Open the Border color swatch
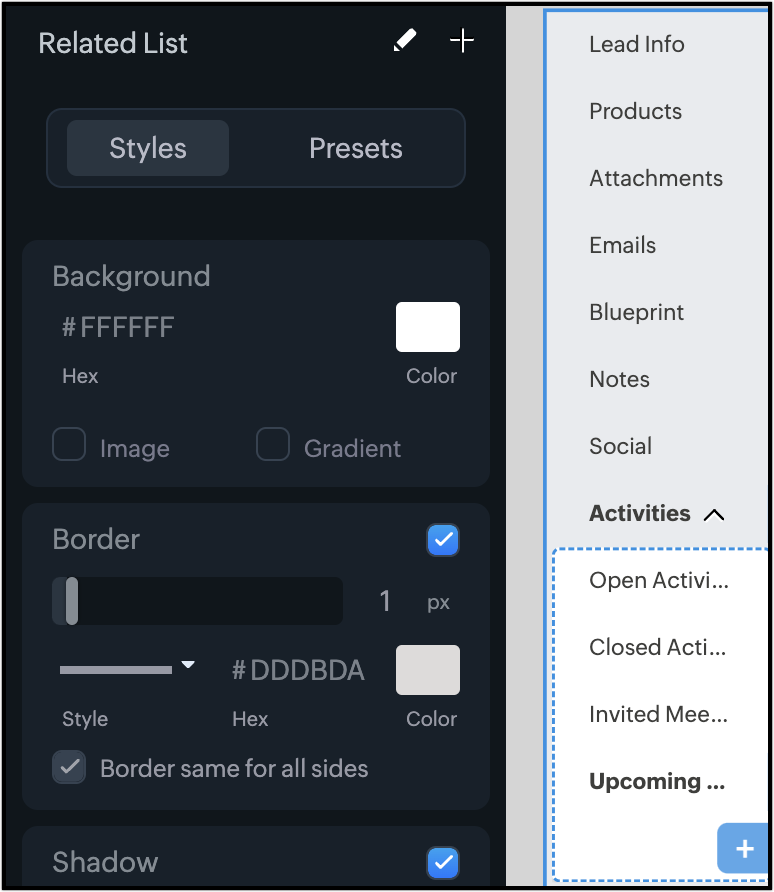Image resolution: width=774 pixels, height=892 pixels. [x=428, y=670]
